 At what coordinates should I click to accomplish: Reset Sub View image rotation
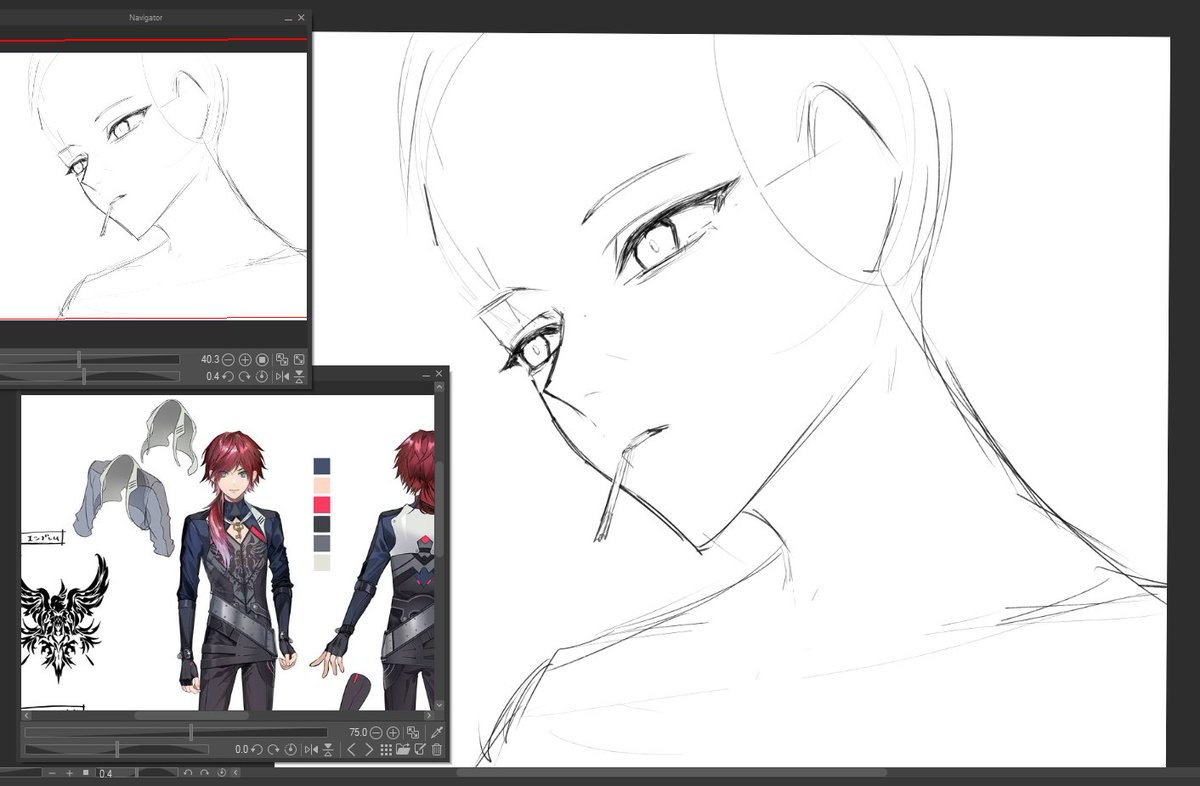pos(291,749)
